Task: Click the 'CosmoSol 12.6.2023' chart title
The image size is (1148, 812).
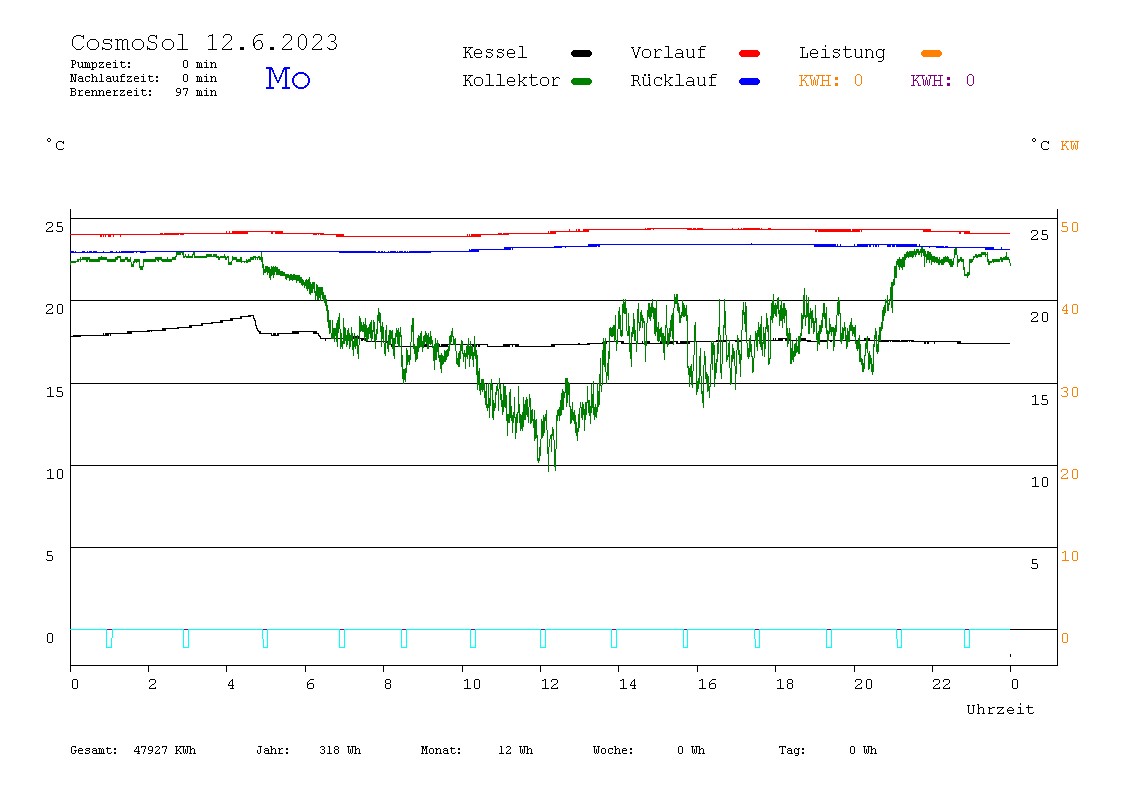Action: point(204,42)
